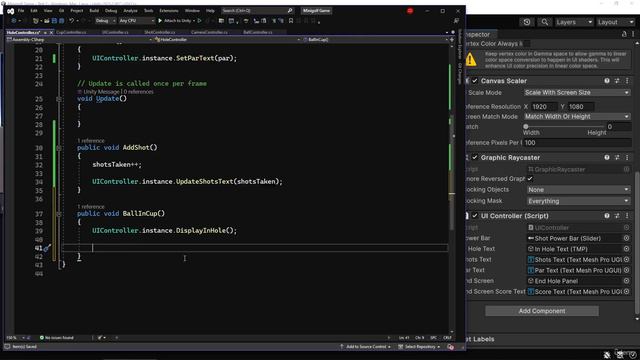Viewport: 640px width, 360px height.
Task: Open the Debug menu in Visual Studio
Action: (111, 11)
